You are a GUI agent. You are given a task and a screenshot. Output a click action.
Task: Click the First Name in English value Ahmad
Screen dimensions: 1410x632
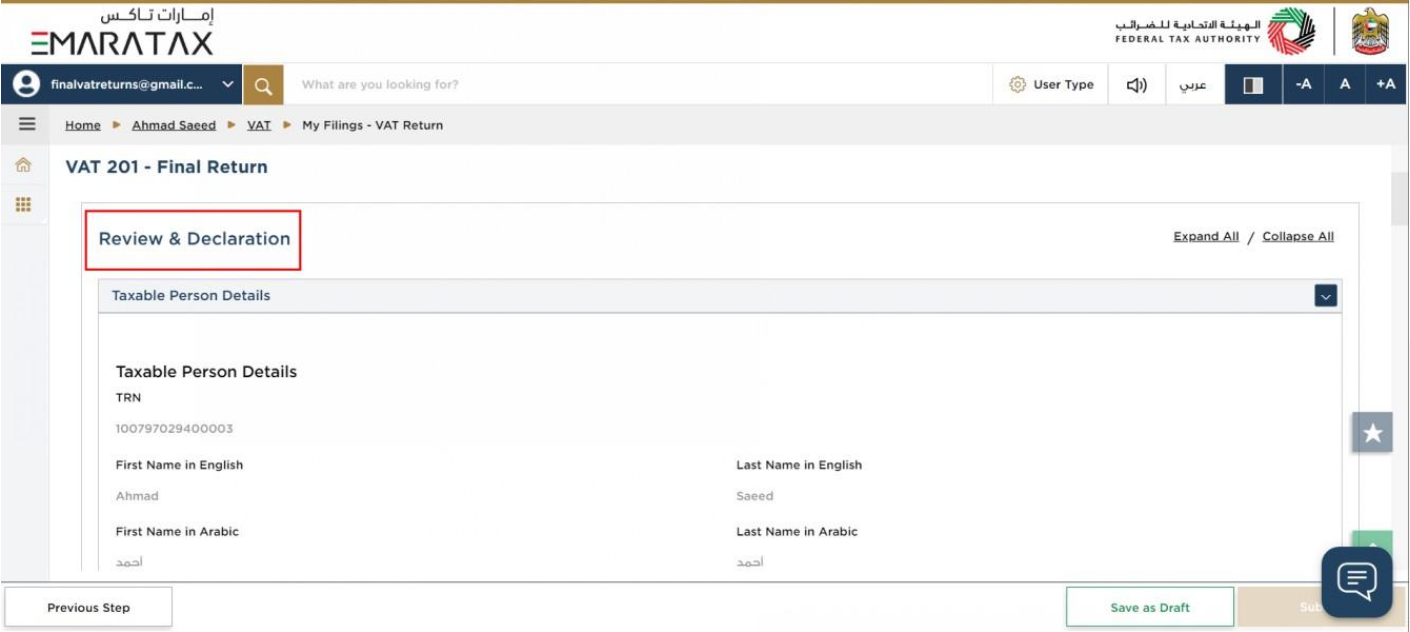[137, 496]
